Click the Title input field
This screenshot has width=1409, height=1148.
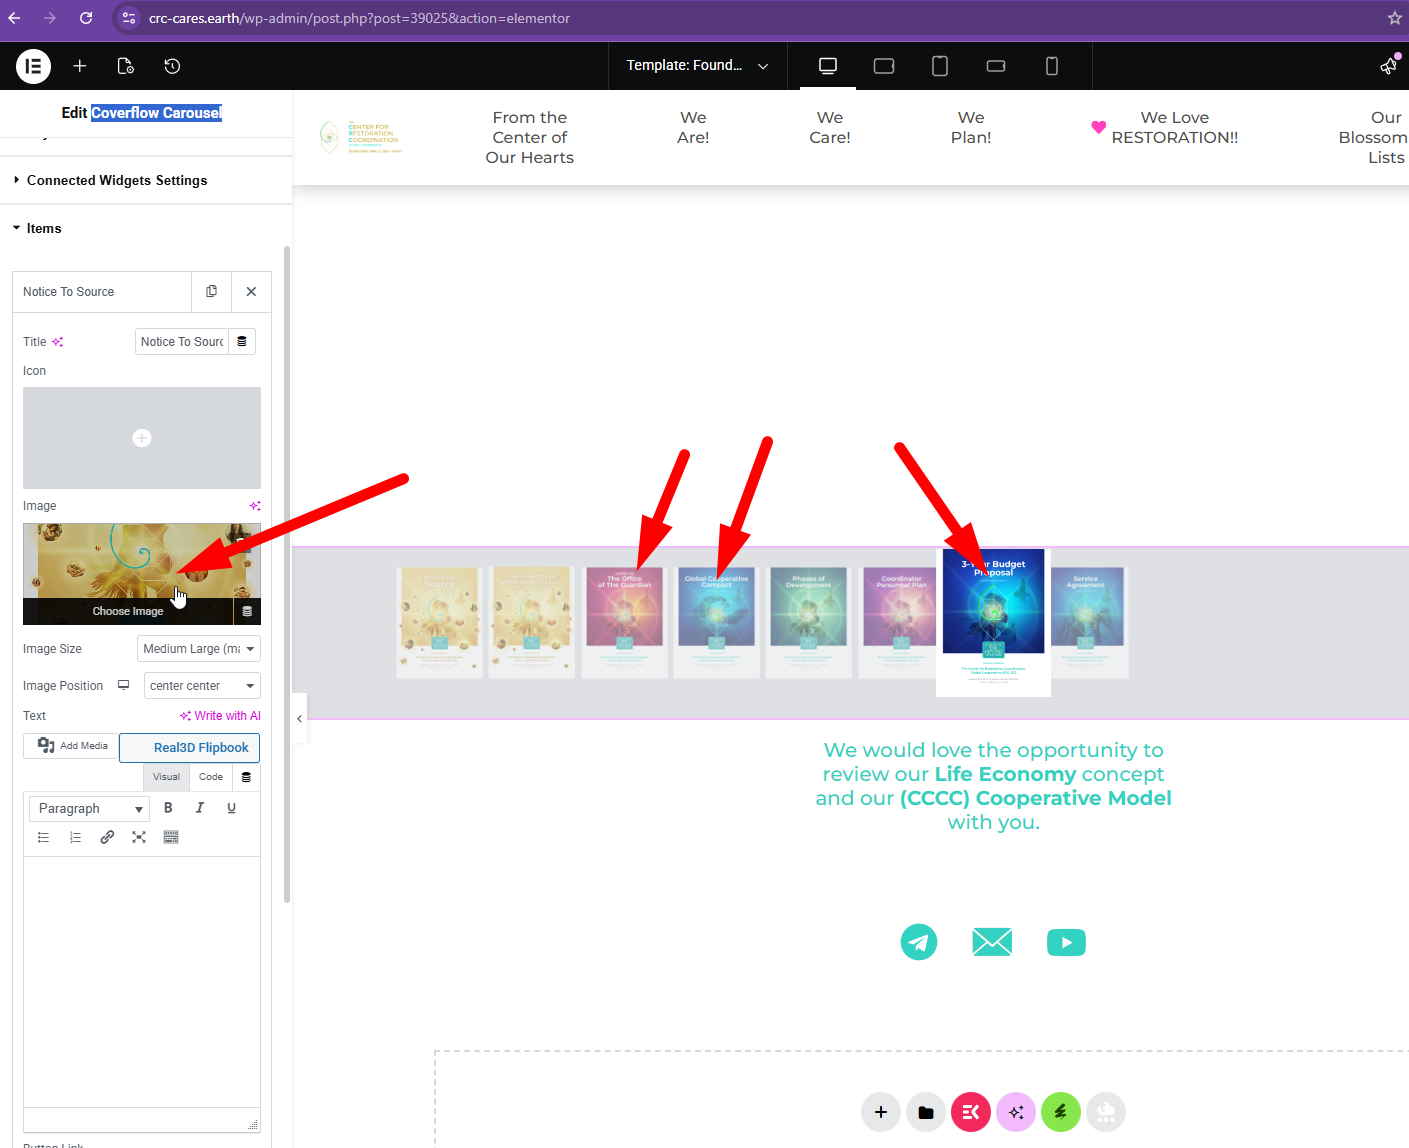[x=182, y=342]
